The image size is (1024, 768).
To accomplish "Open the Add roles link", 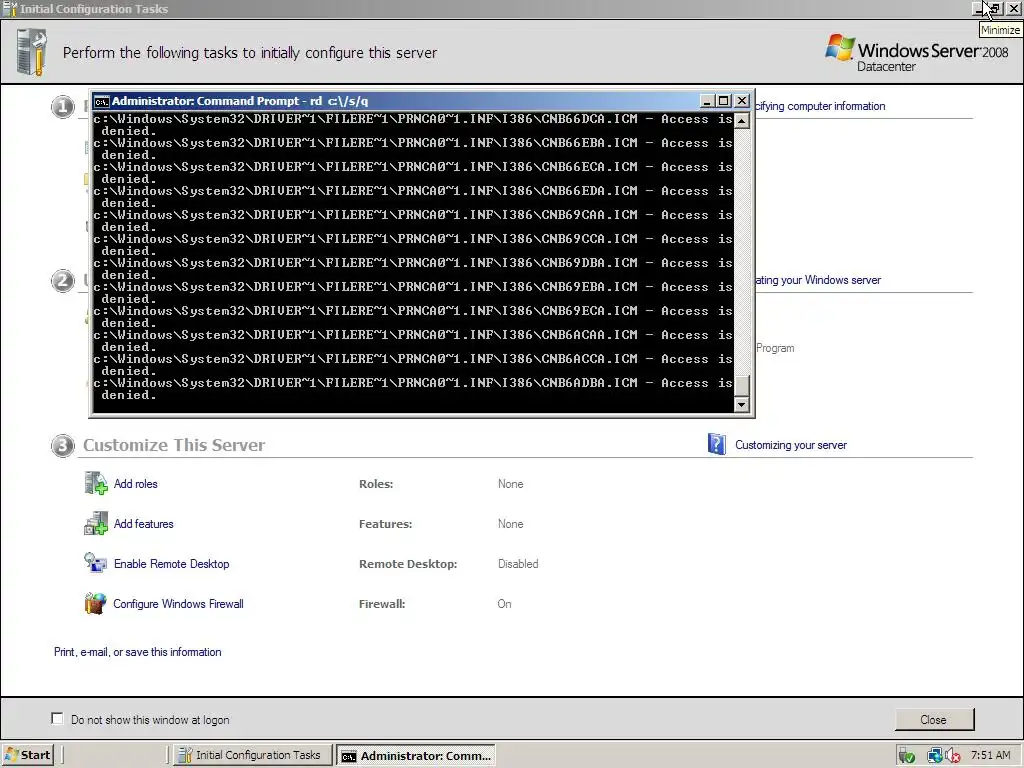I will pyautogui.click(x=136, y=484).
